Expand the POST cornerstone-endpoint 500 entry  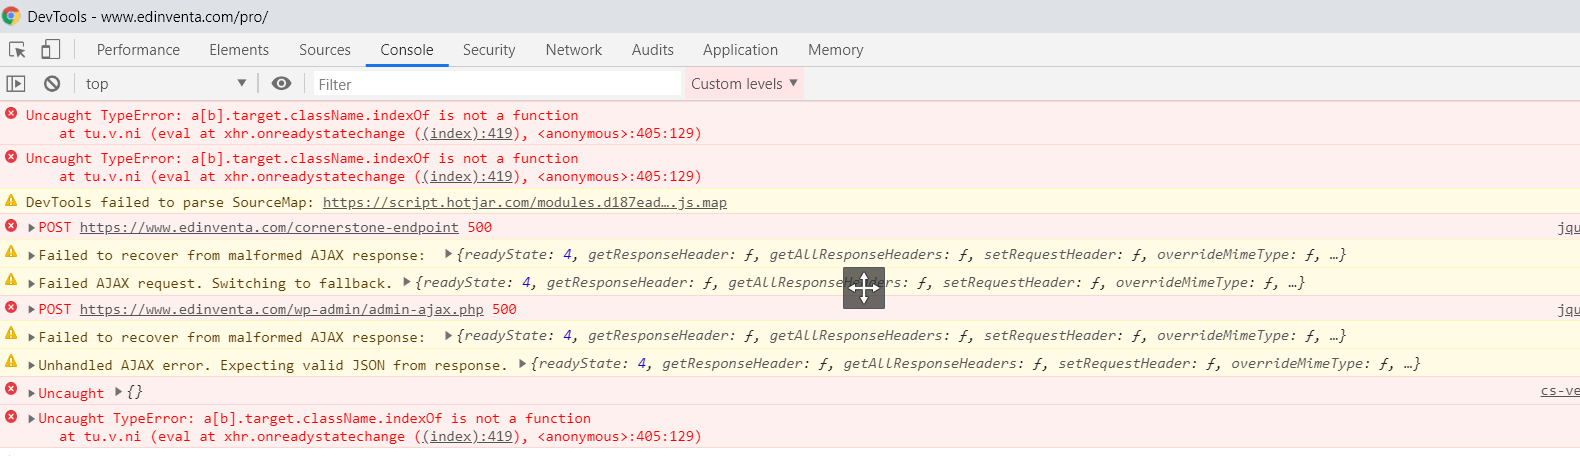pyautogui.click(x=32, y=228)
